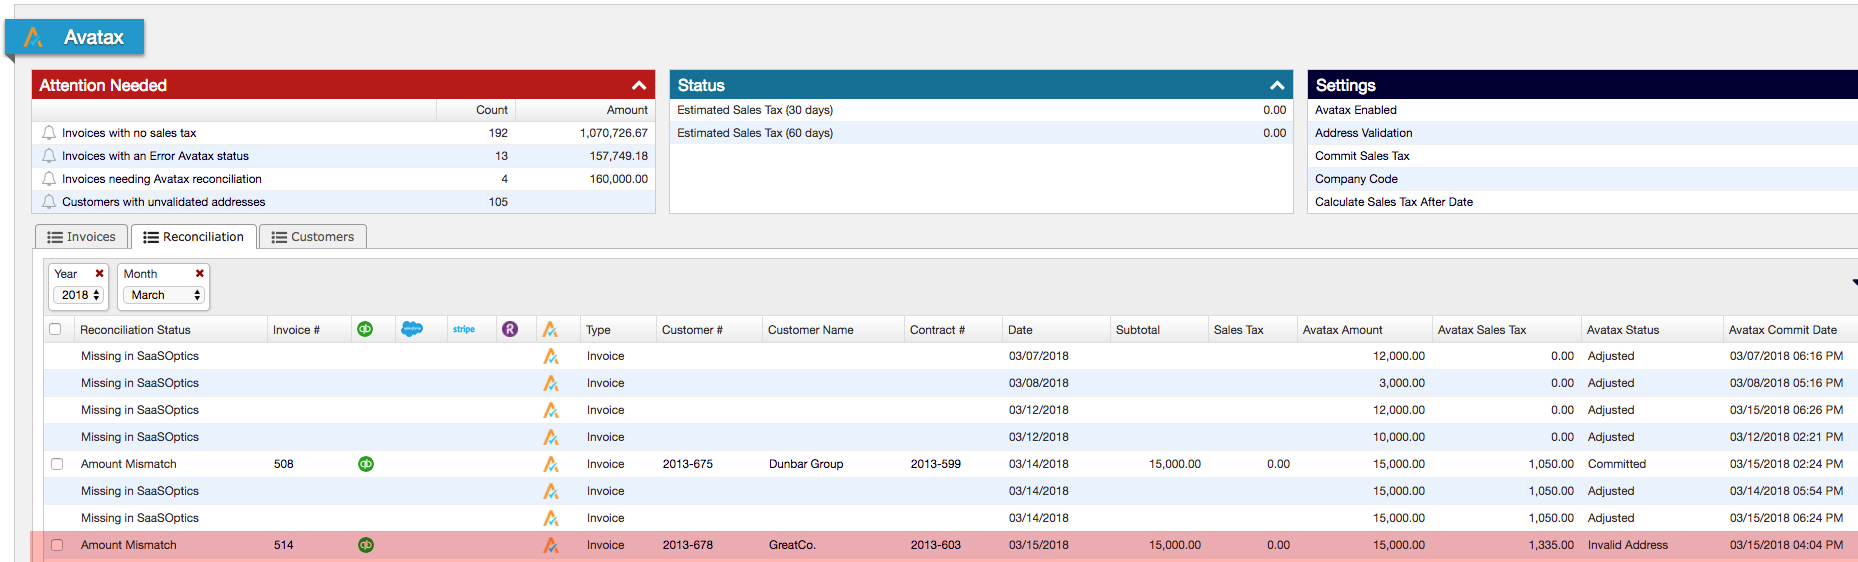Sort by Avatax Commit Date column

pyautogui.click(x=1782, y=330)
